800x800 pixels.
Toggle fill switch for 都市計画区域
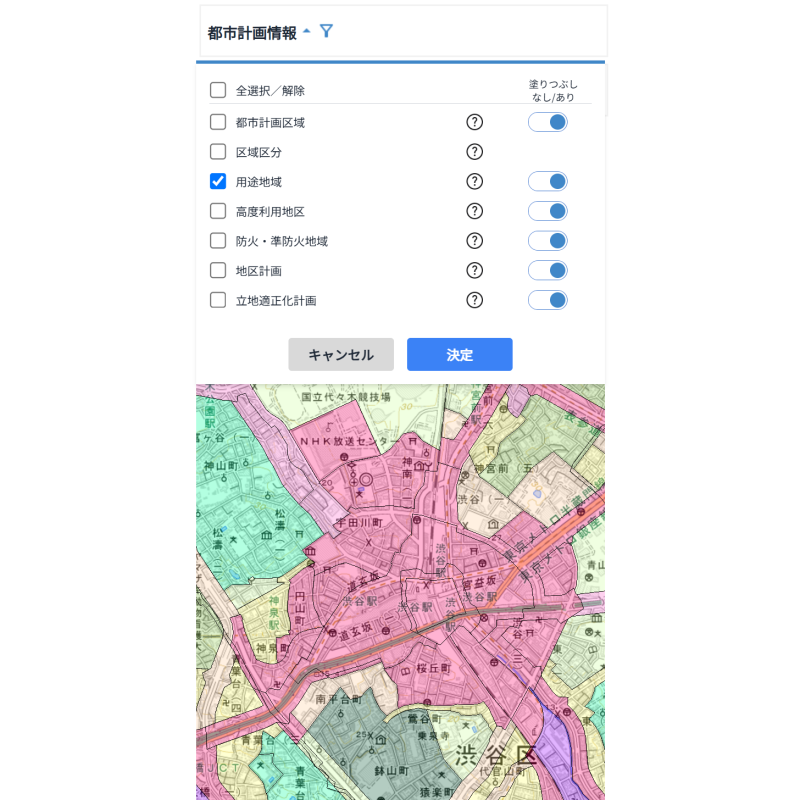[x=548, y=122]
